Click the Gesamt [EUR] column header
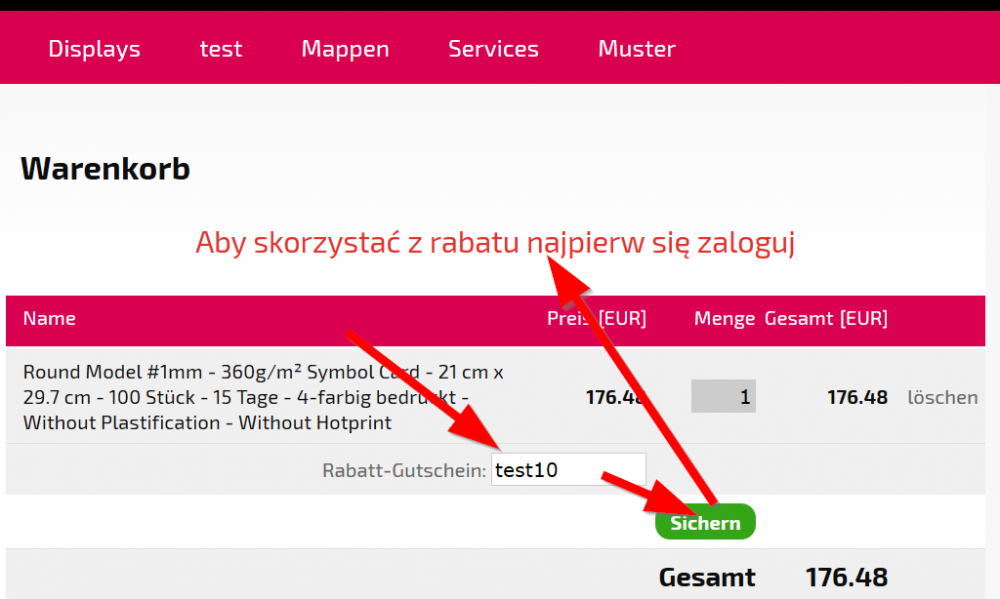This screenshot has width=1000, height=599. click(826, 318)
